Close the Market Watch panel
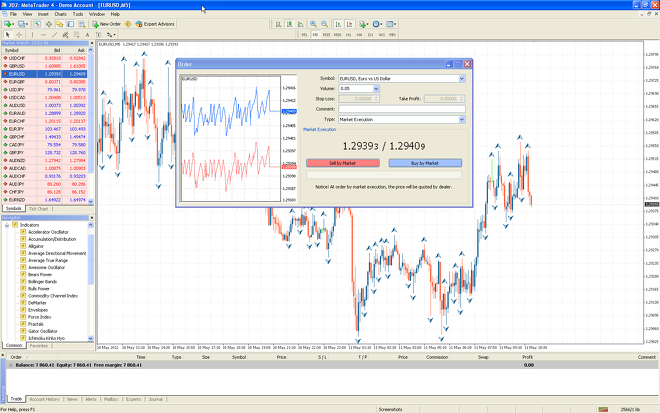 click(91, 43)
